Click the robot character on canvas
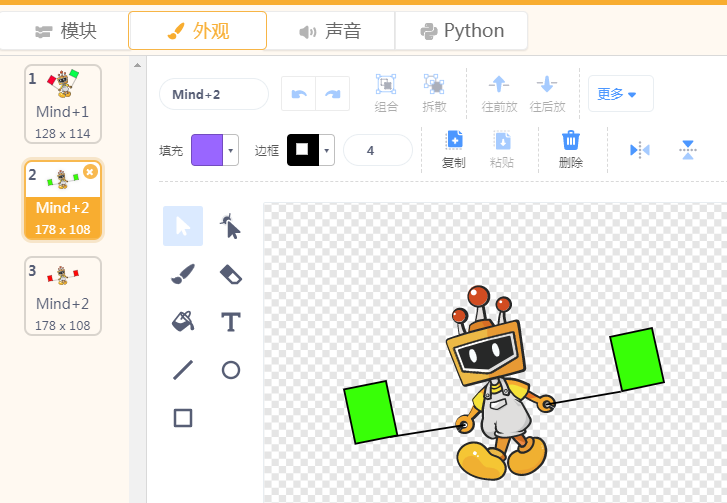The width and height of the screenshot is (727, 503). pos(503,385)
